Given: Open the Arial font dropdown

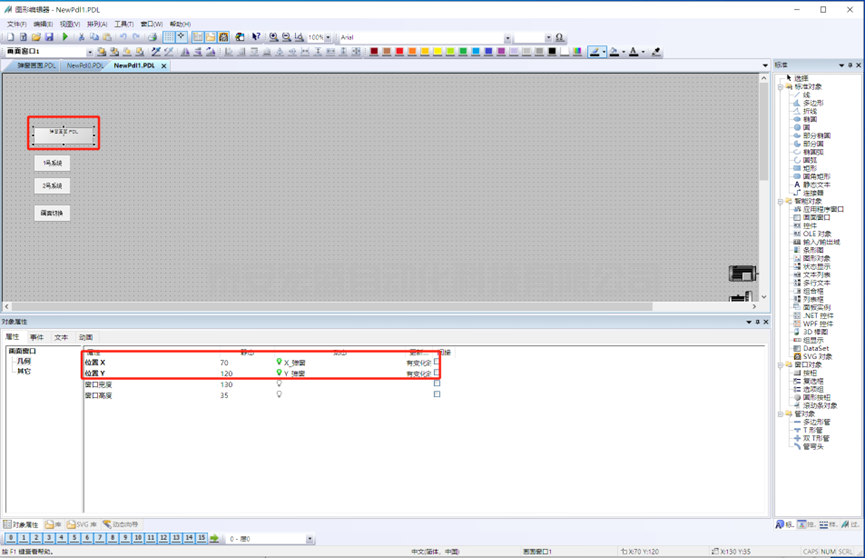Looking at the screenshot, I should 508,38.
